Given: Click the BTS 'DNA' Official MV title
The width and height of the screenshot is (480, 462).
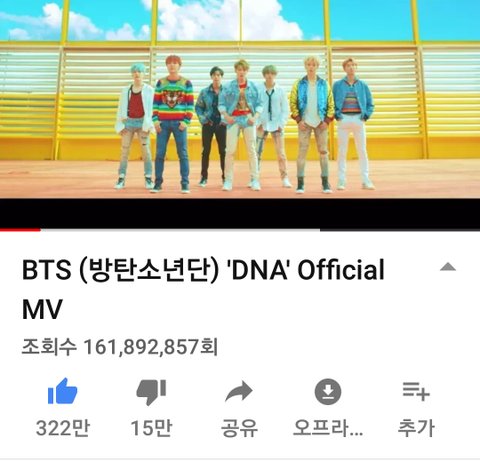Looking at the screenshot, I should click(x=203, y=289).
